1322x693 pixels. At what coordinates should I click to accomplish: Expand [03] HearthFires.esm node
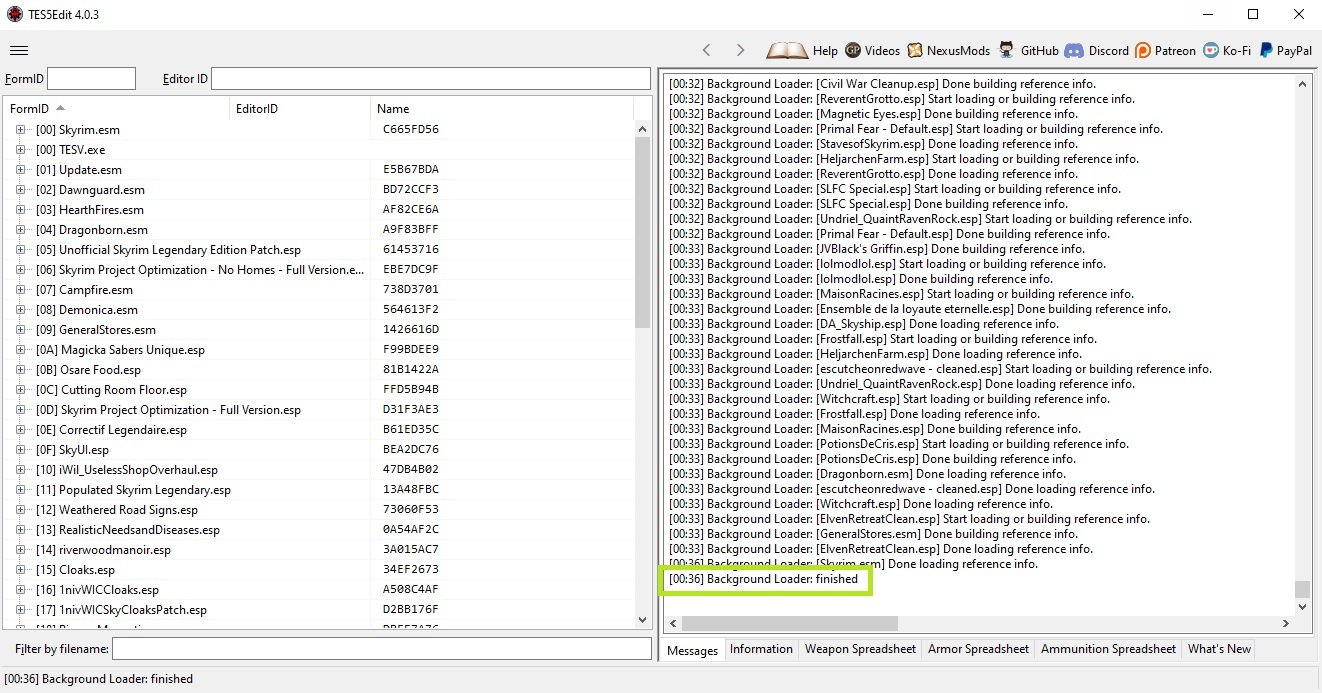click(20, 210)
